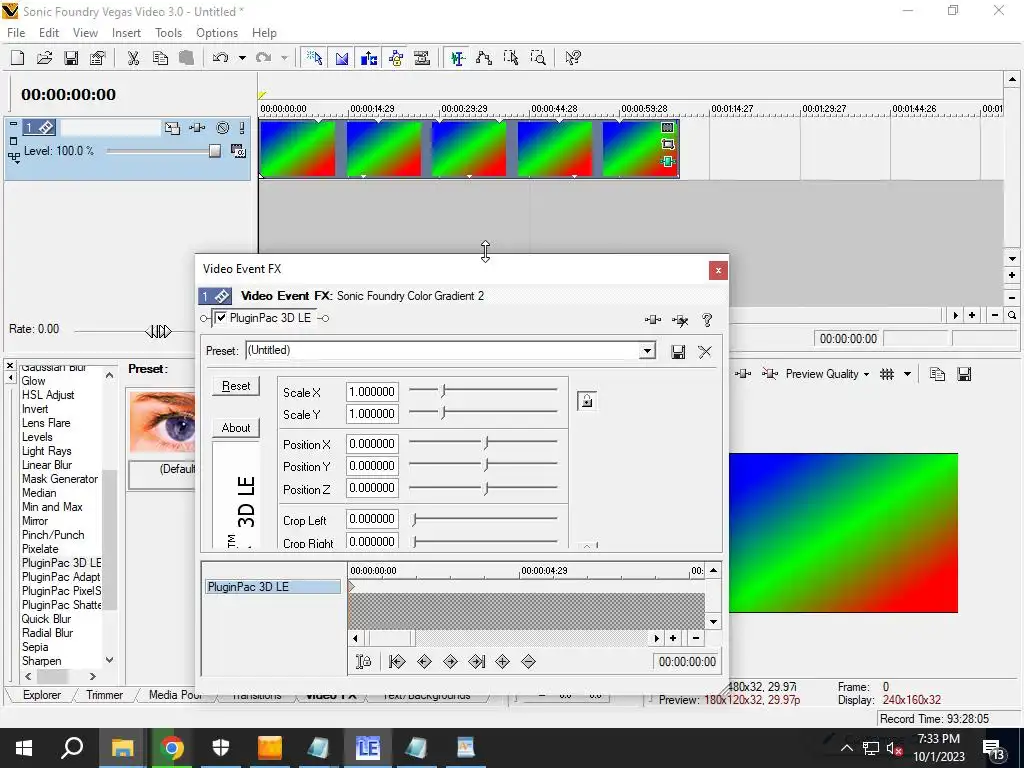The height and width of the screenshot is (768, 1024).
Task: Add a keyframe with plus diamond button
Action: click(x=502, y=662)
